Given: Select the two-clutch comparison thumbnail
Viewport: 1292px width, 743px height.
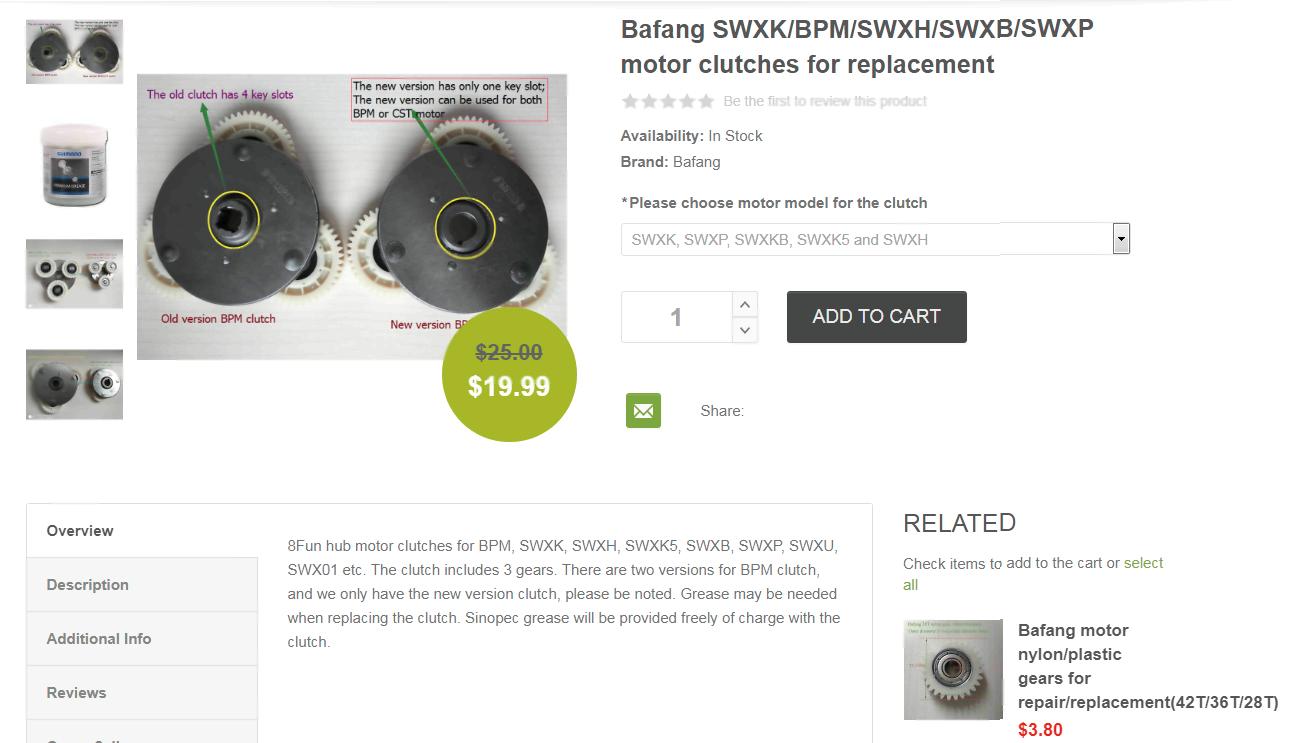Looking at the screenshot, I should (x=74, y=50).
